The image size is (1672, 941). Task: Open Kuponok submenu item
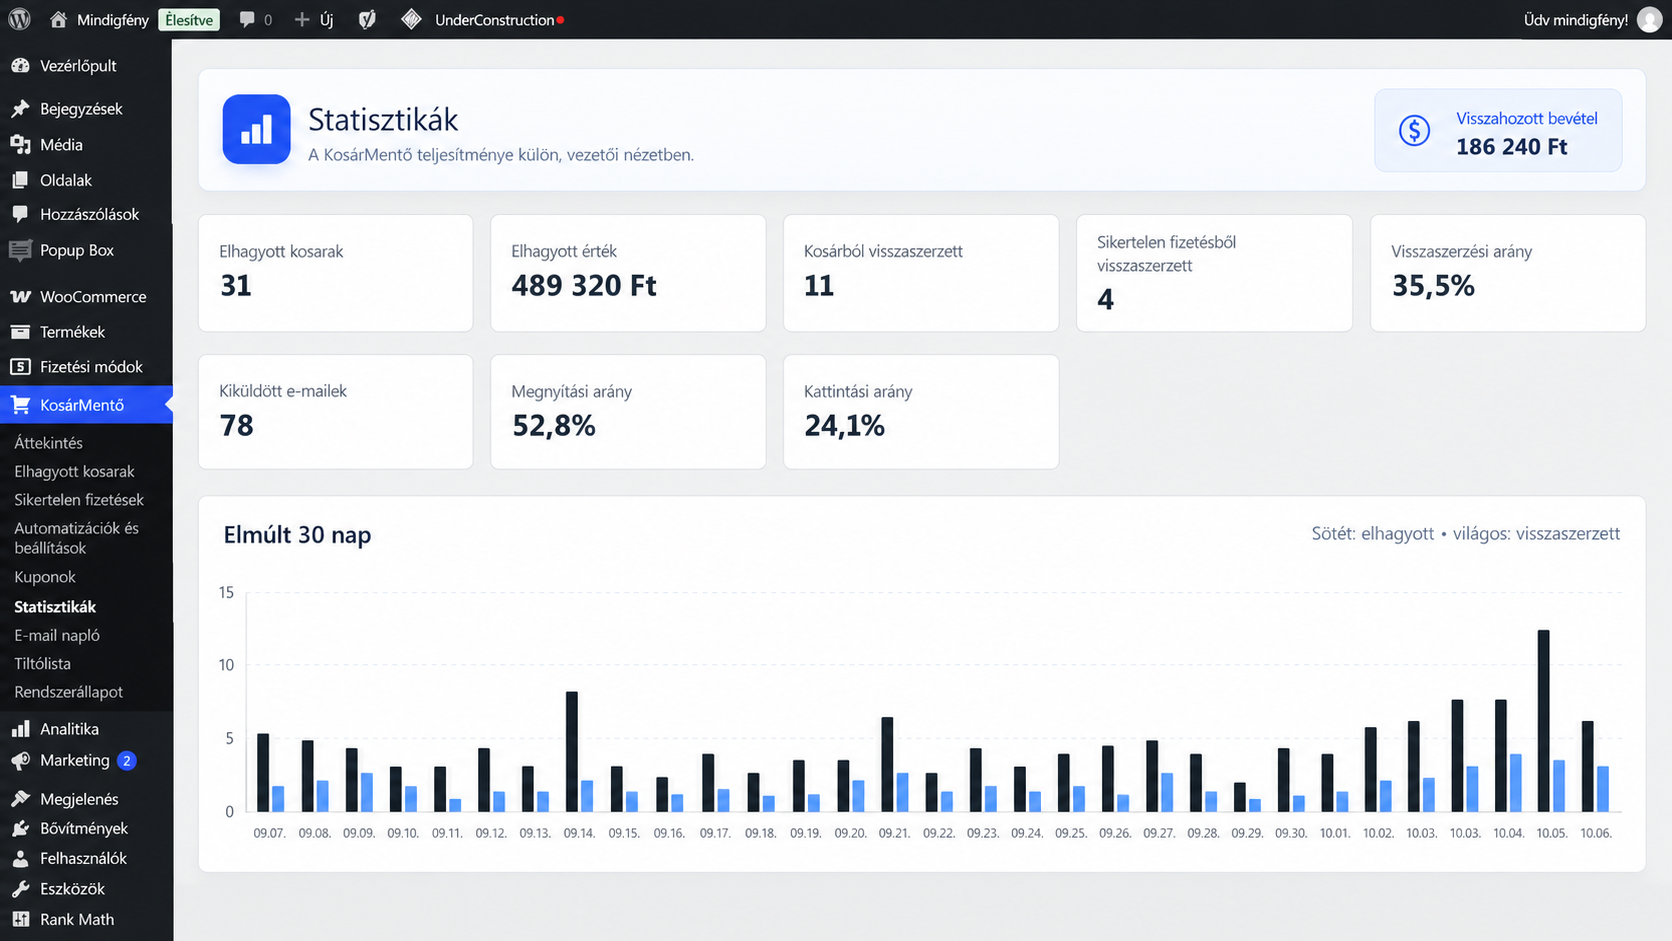pyautogui.click(x=45, y=577)
